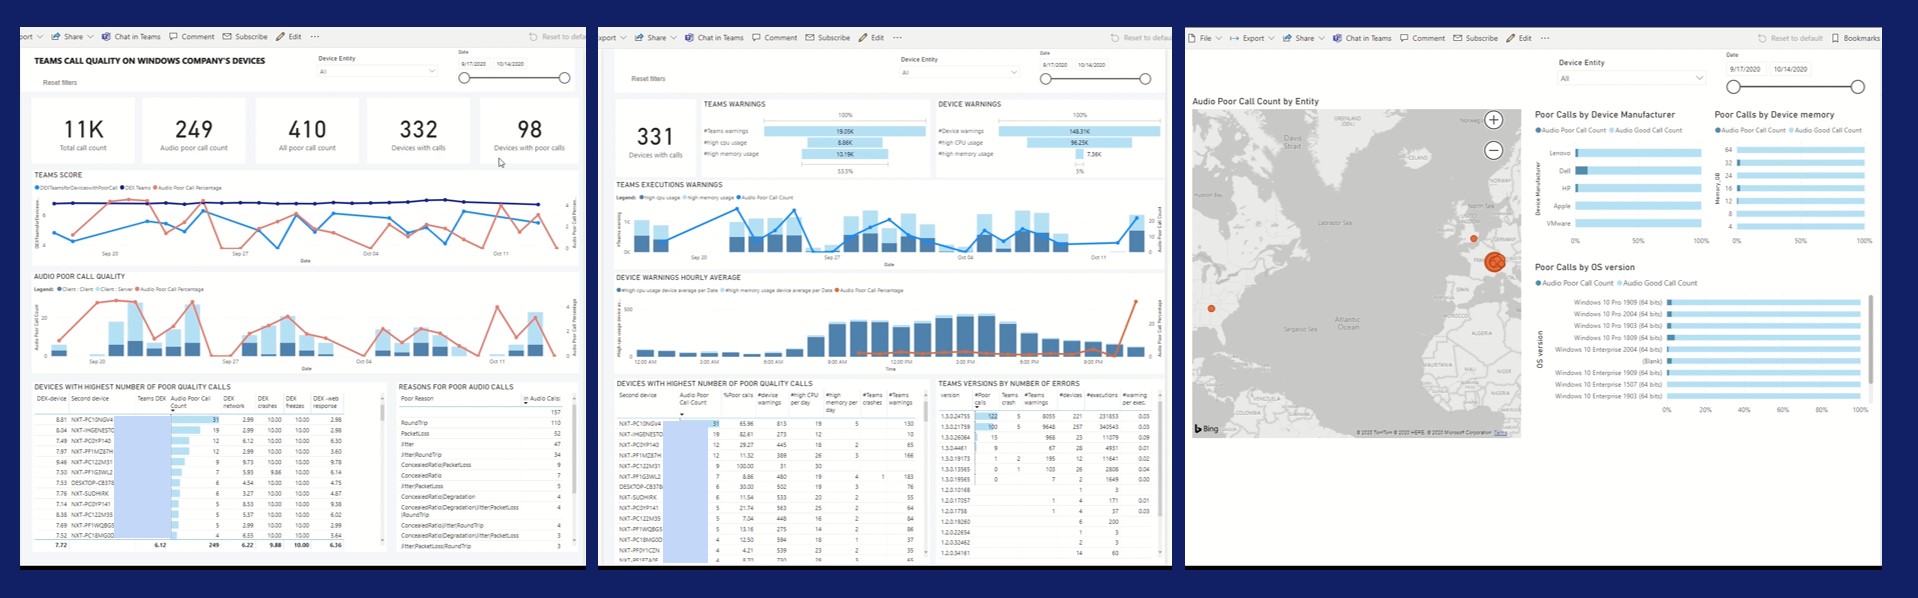1918x598 pixels.
Task: Open more options ellipsis in map report toolbar
Action: [1545, 38]
